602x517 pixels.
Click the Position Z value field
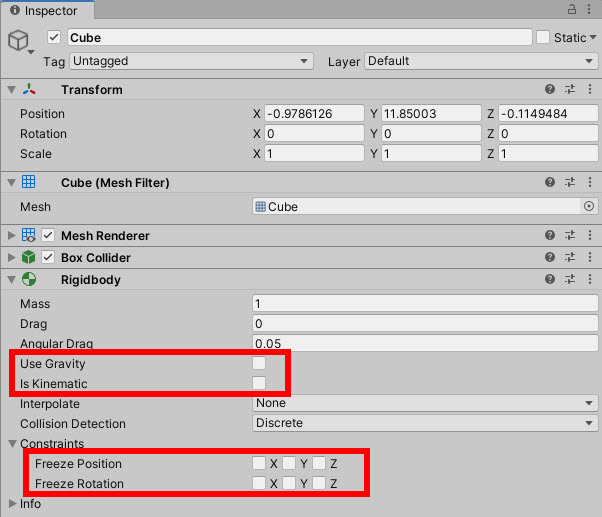point(548,113)
